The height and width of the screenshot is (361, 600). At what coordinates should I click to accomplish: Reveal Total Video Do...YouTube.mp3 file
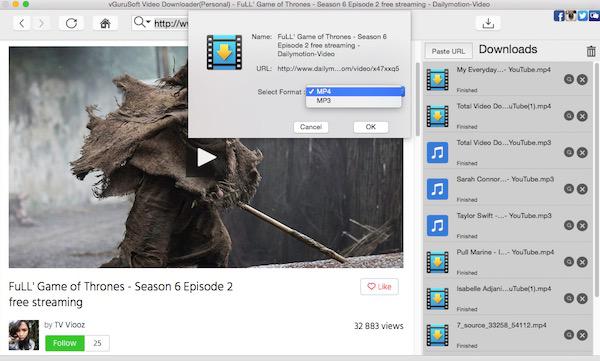(569, 152)
